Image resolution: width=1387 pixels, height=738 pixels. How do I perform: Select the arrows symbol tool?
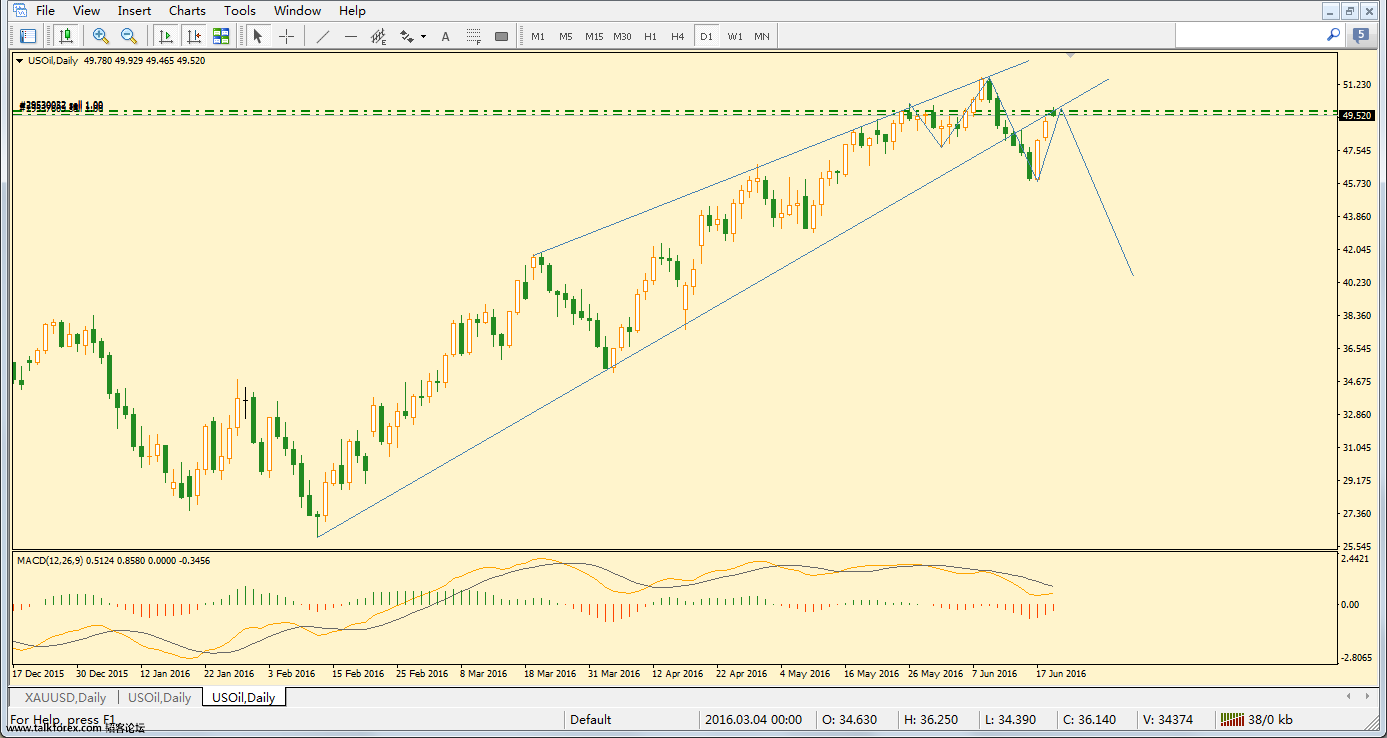(x=407, y=36)
